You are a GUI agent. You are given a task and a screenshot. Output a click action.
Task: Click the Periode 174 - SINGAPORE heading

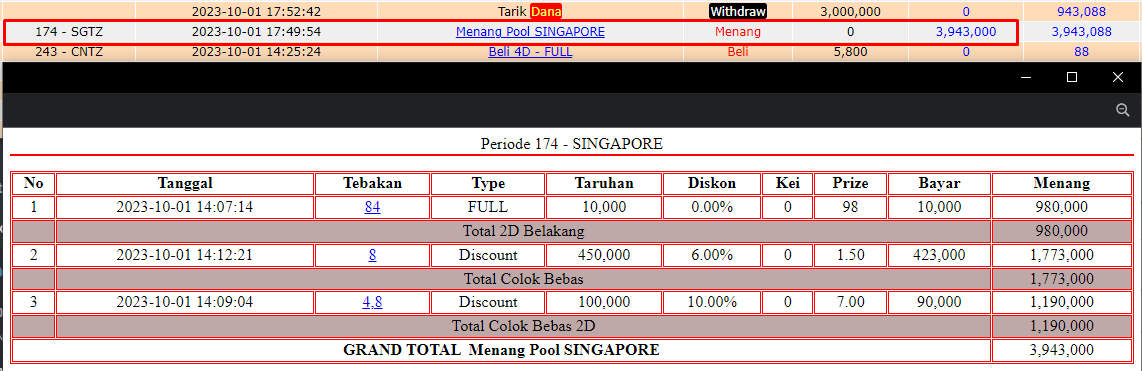click(572, 144)
